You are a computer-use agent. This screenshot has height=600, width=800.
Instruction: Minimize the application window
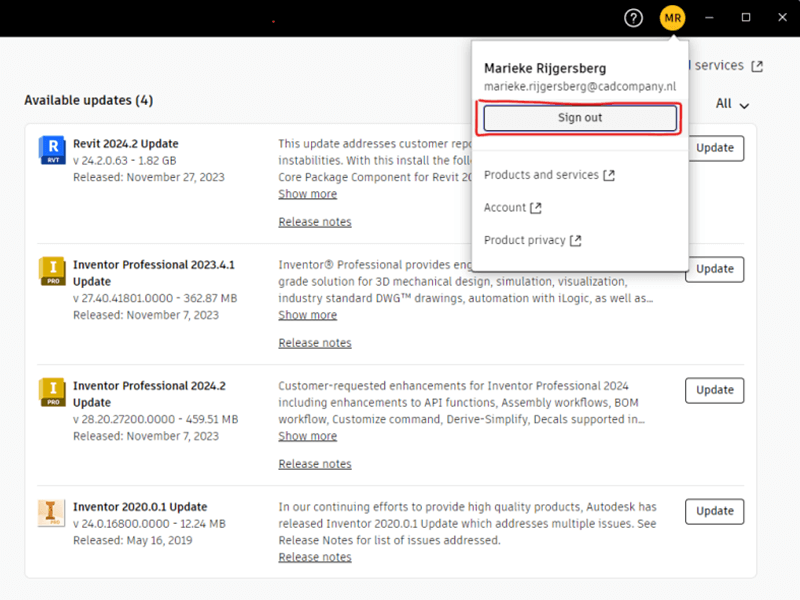pyautogui.click(x=709, y=18)
